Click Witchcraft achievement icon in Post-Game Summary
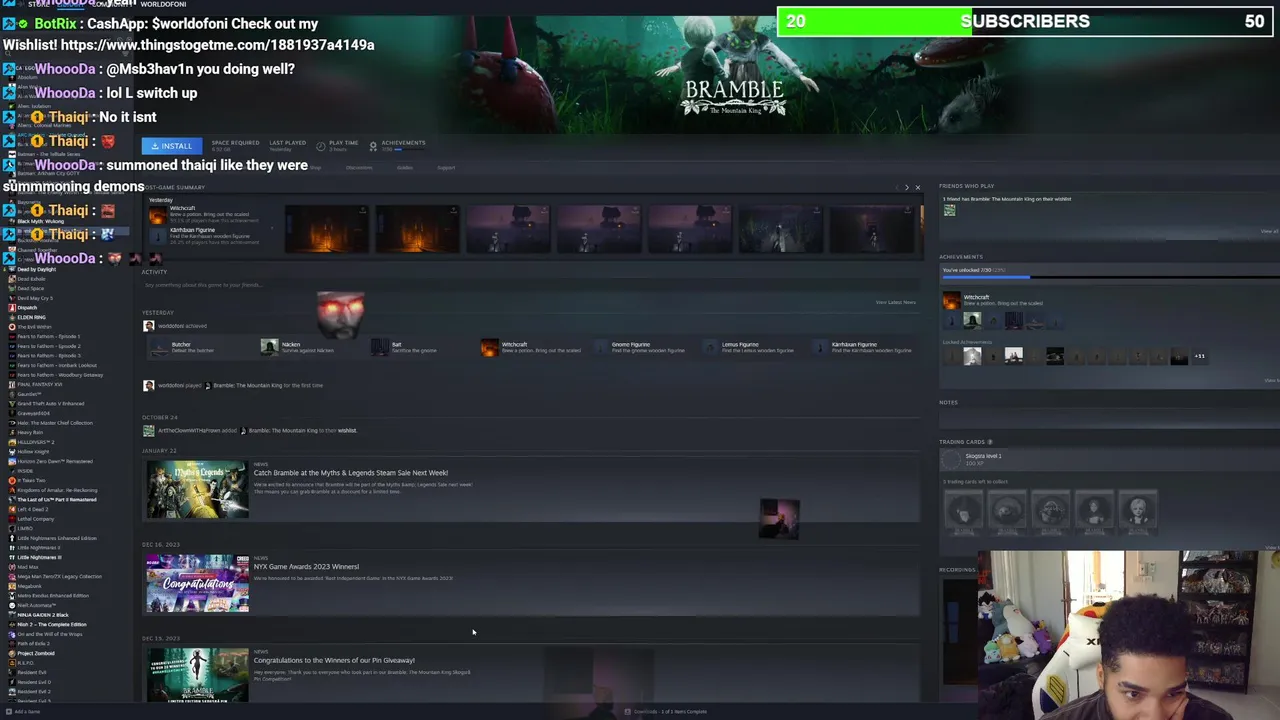The height and width of the screenshot is (720, 1280). (x=158, y=214)
